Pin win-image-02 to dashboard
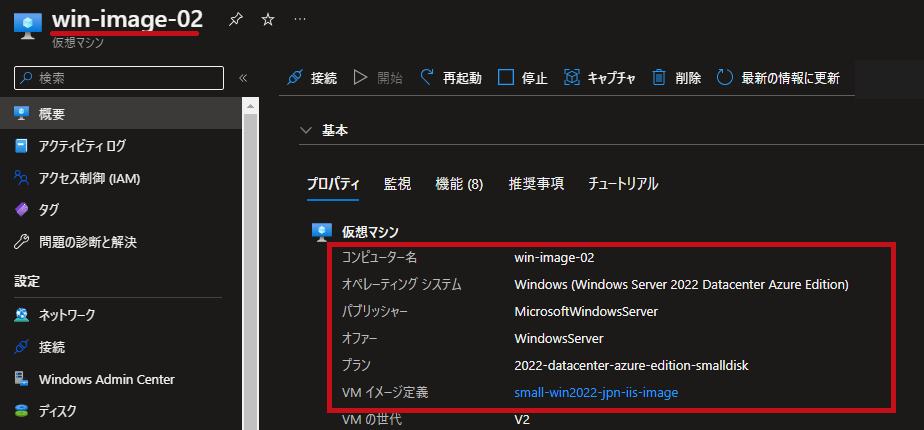Image resolution: width=924 pixels, height=430 pixels. 236,20
